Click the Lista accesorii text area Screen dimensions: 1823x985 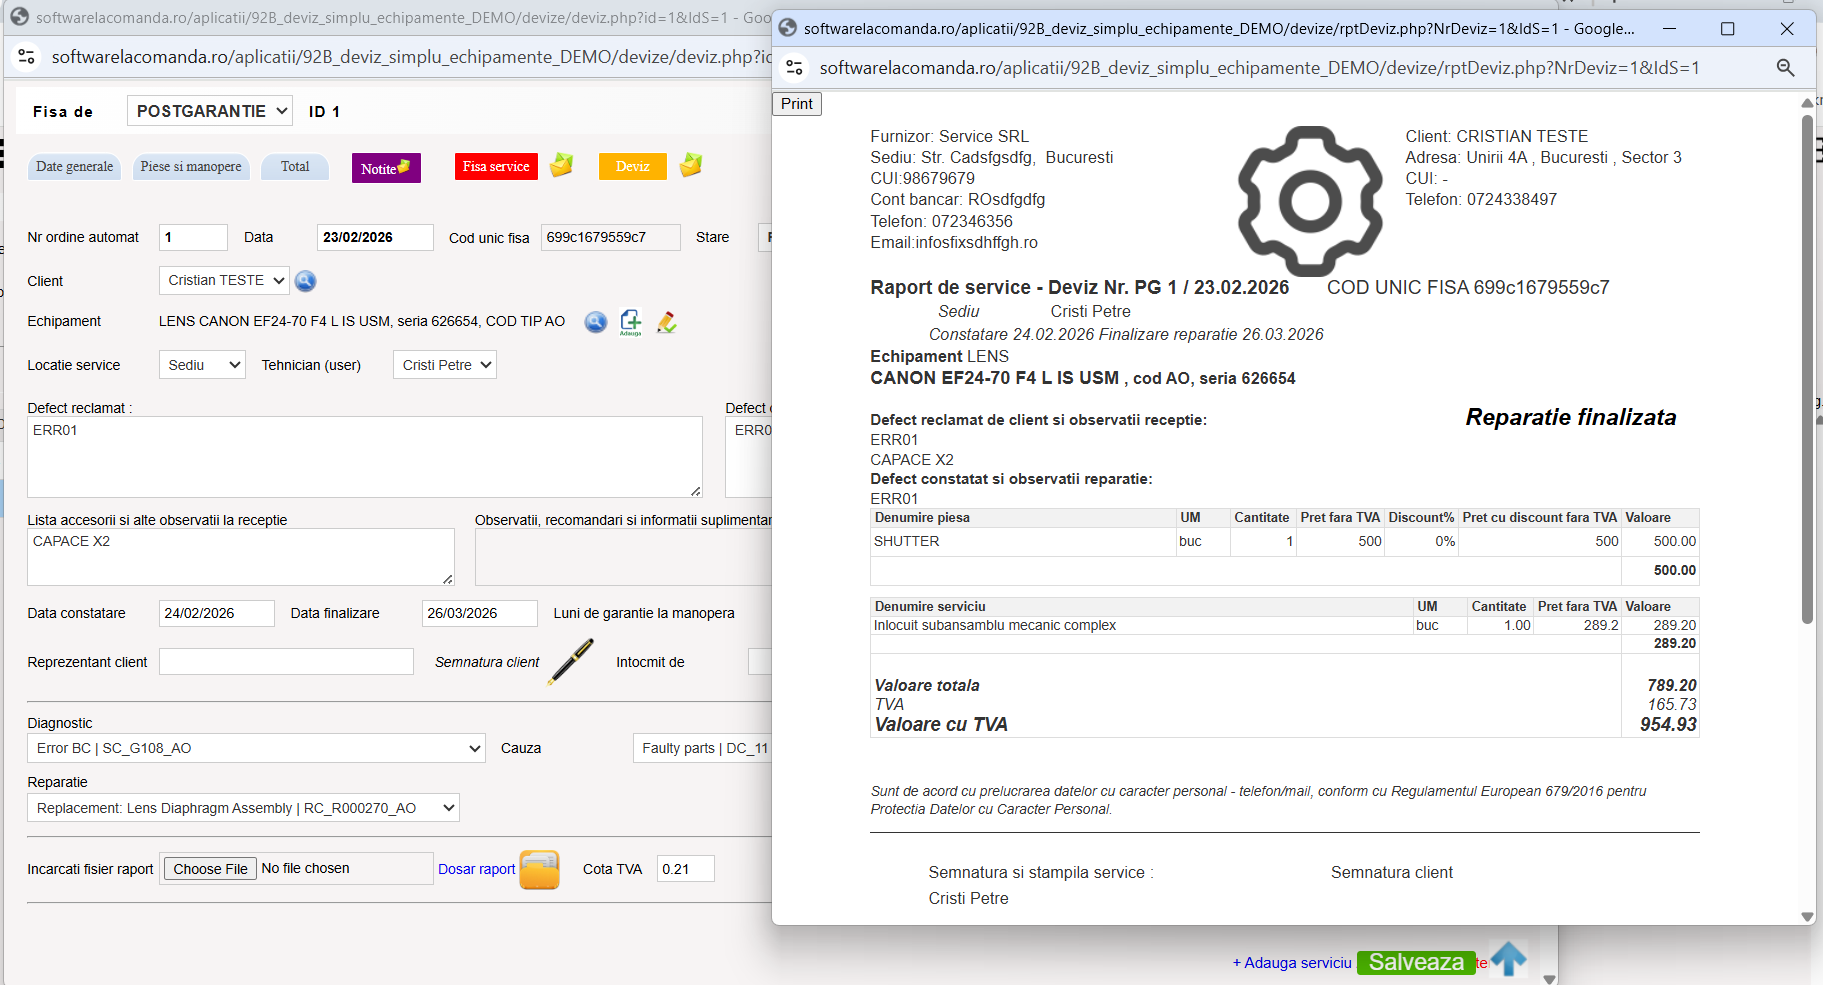pyautogui.click(x=241, y=557)
